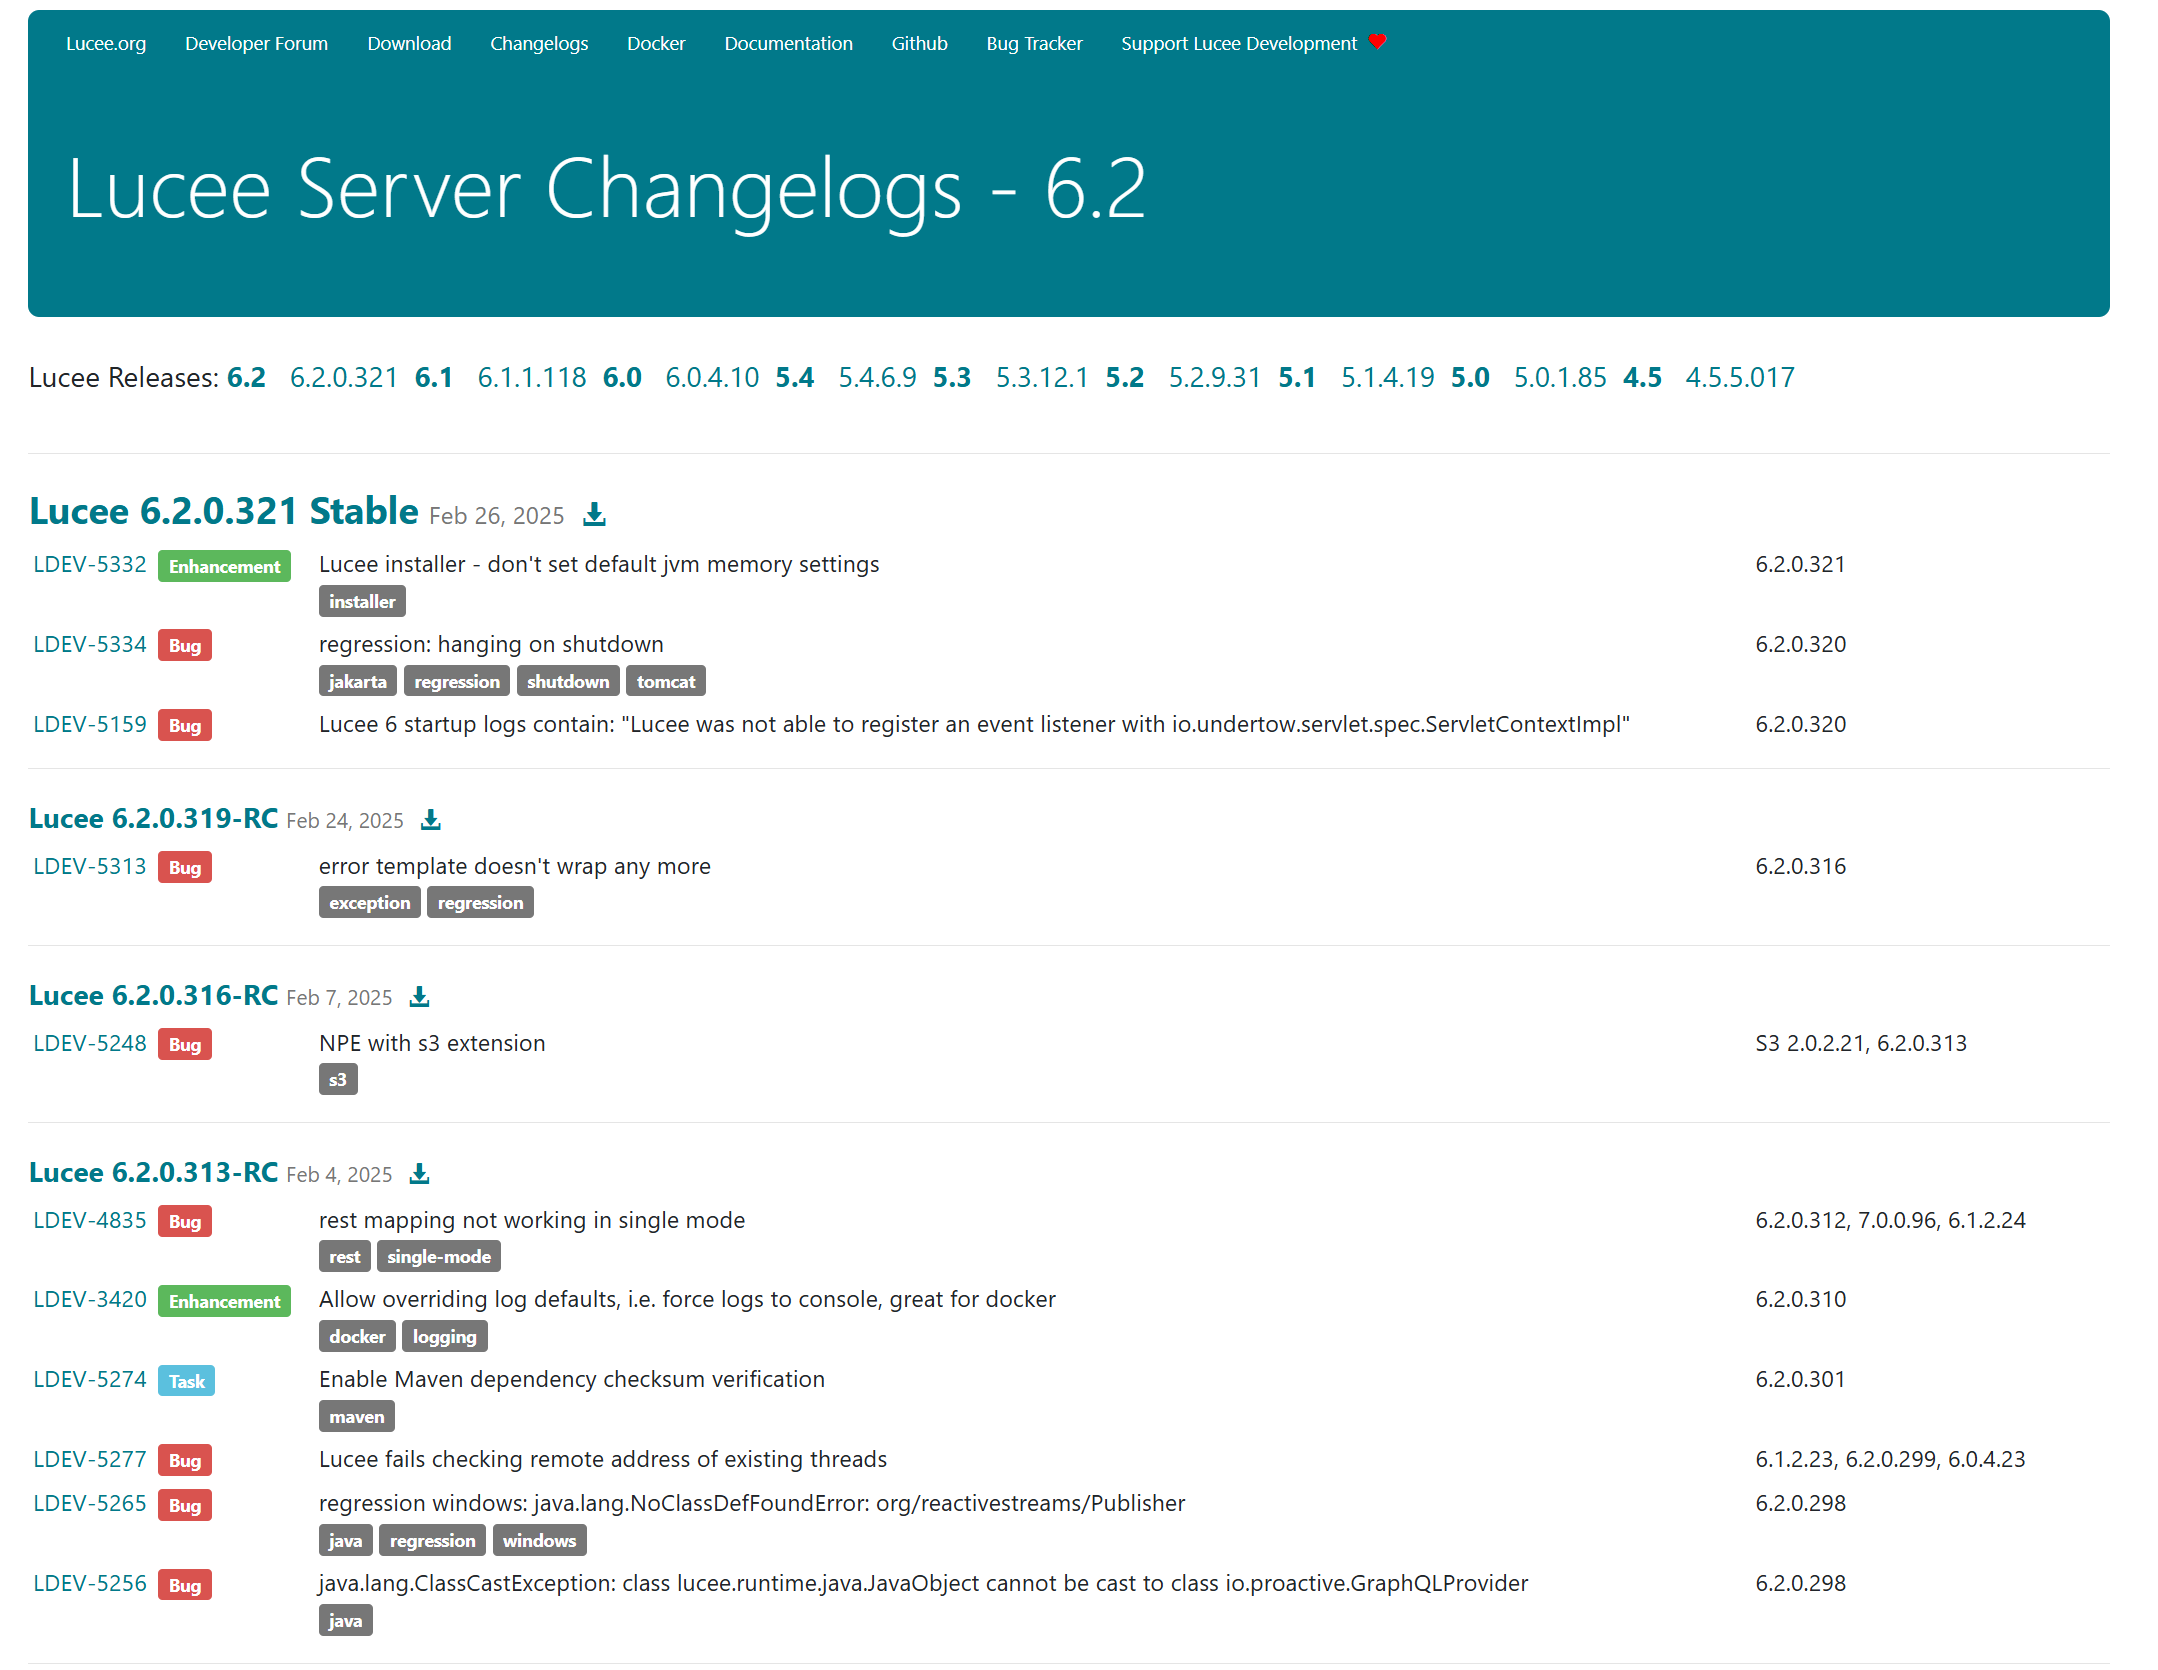
Task: Open Docker nav link
Action: (x=656, y=43)
